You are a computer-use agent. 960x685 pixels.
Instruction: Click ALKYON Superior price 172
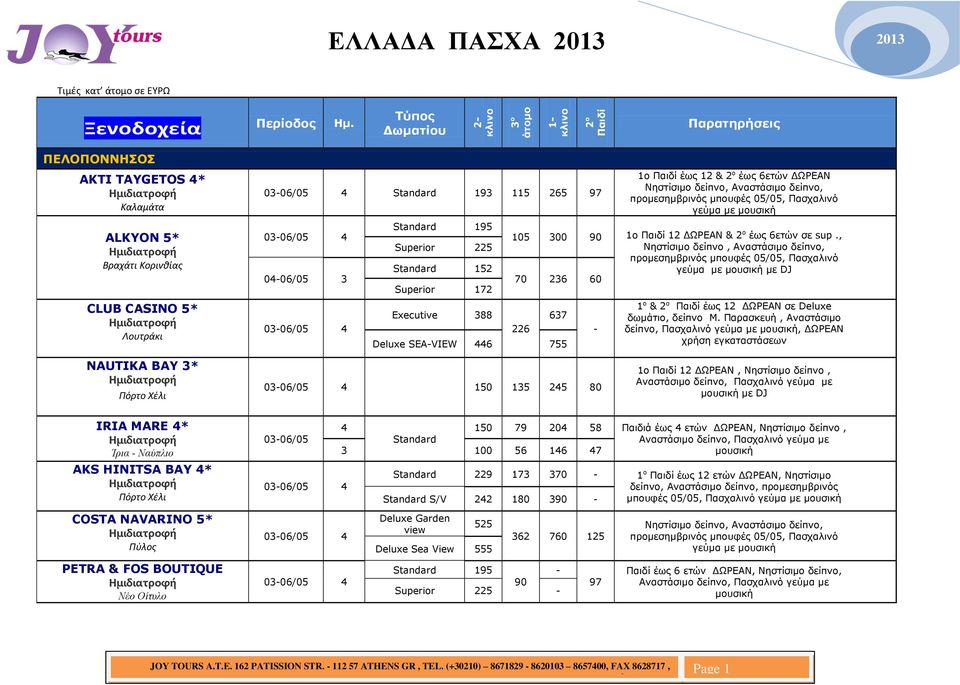483,290
